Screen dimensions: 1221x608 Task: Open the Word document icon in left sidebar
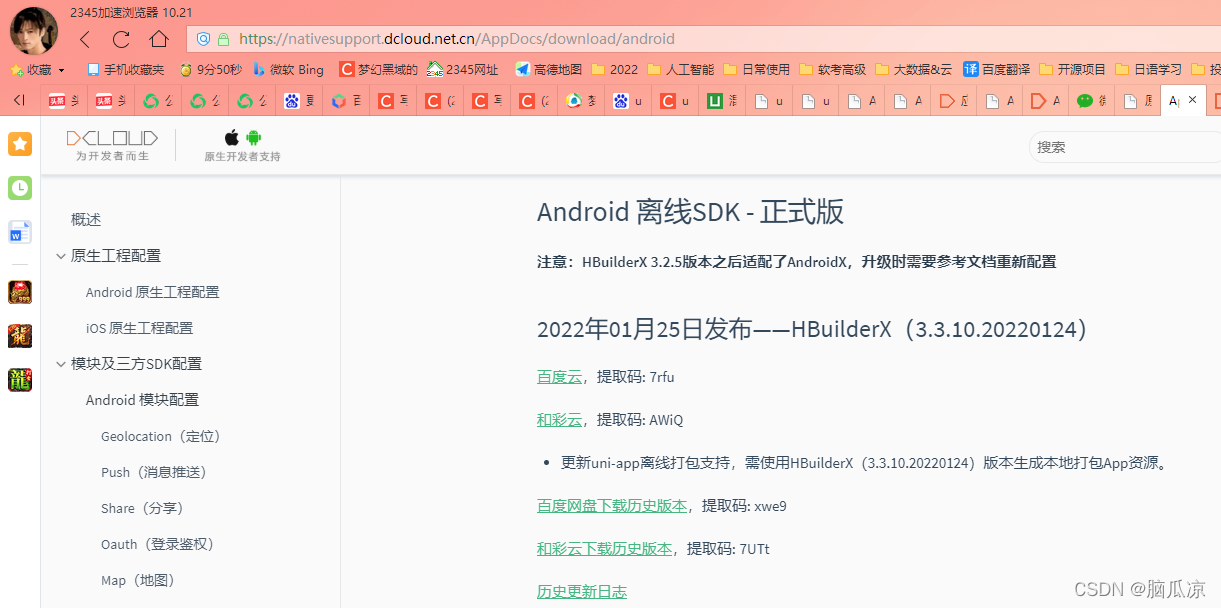[x=20, y=232]
